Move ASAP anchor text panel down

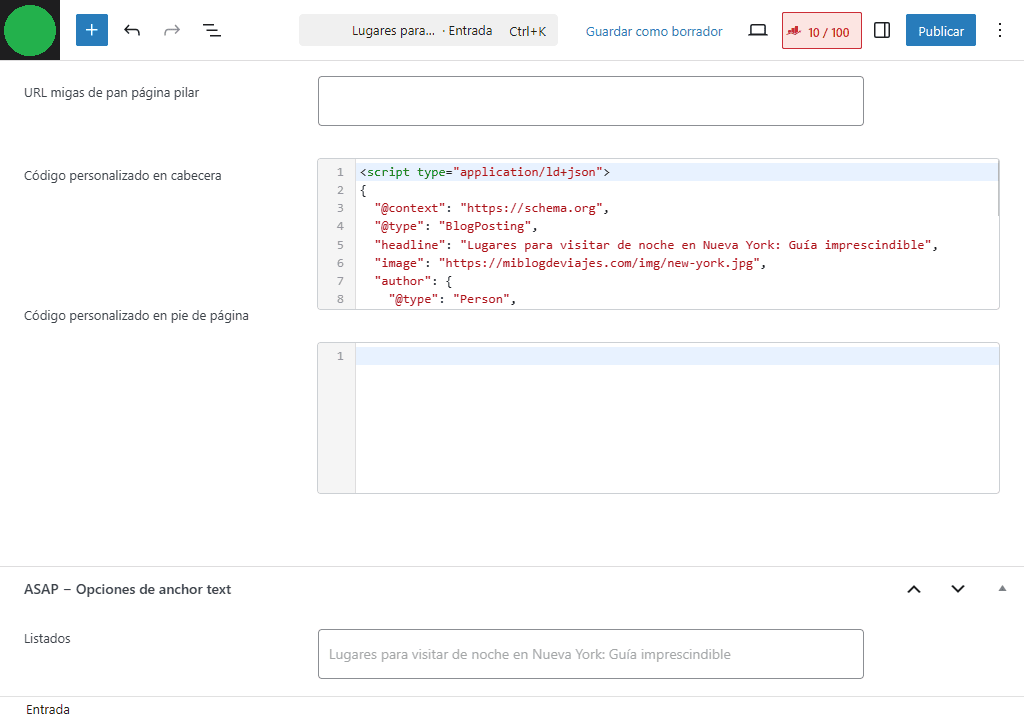[x=958, y=589]
